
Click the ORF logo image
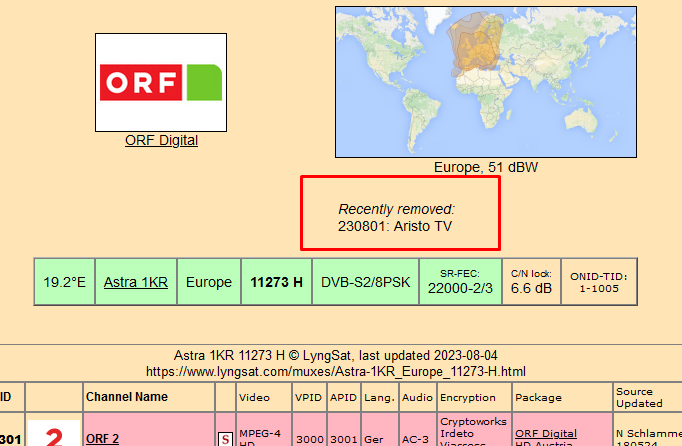pyautogui.click(x=161, y=82)
